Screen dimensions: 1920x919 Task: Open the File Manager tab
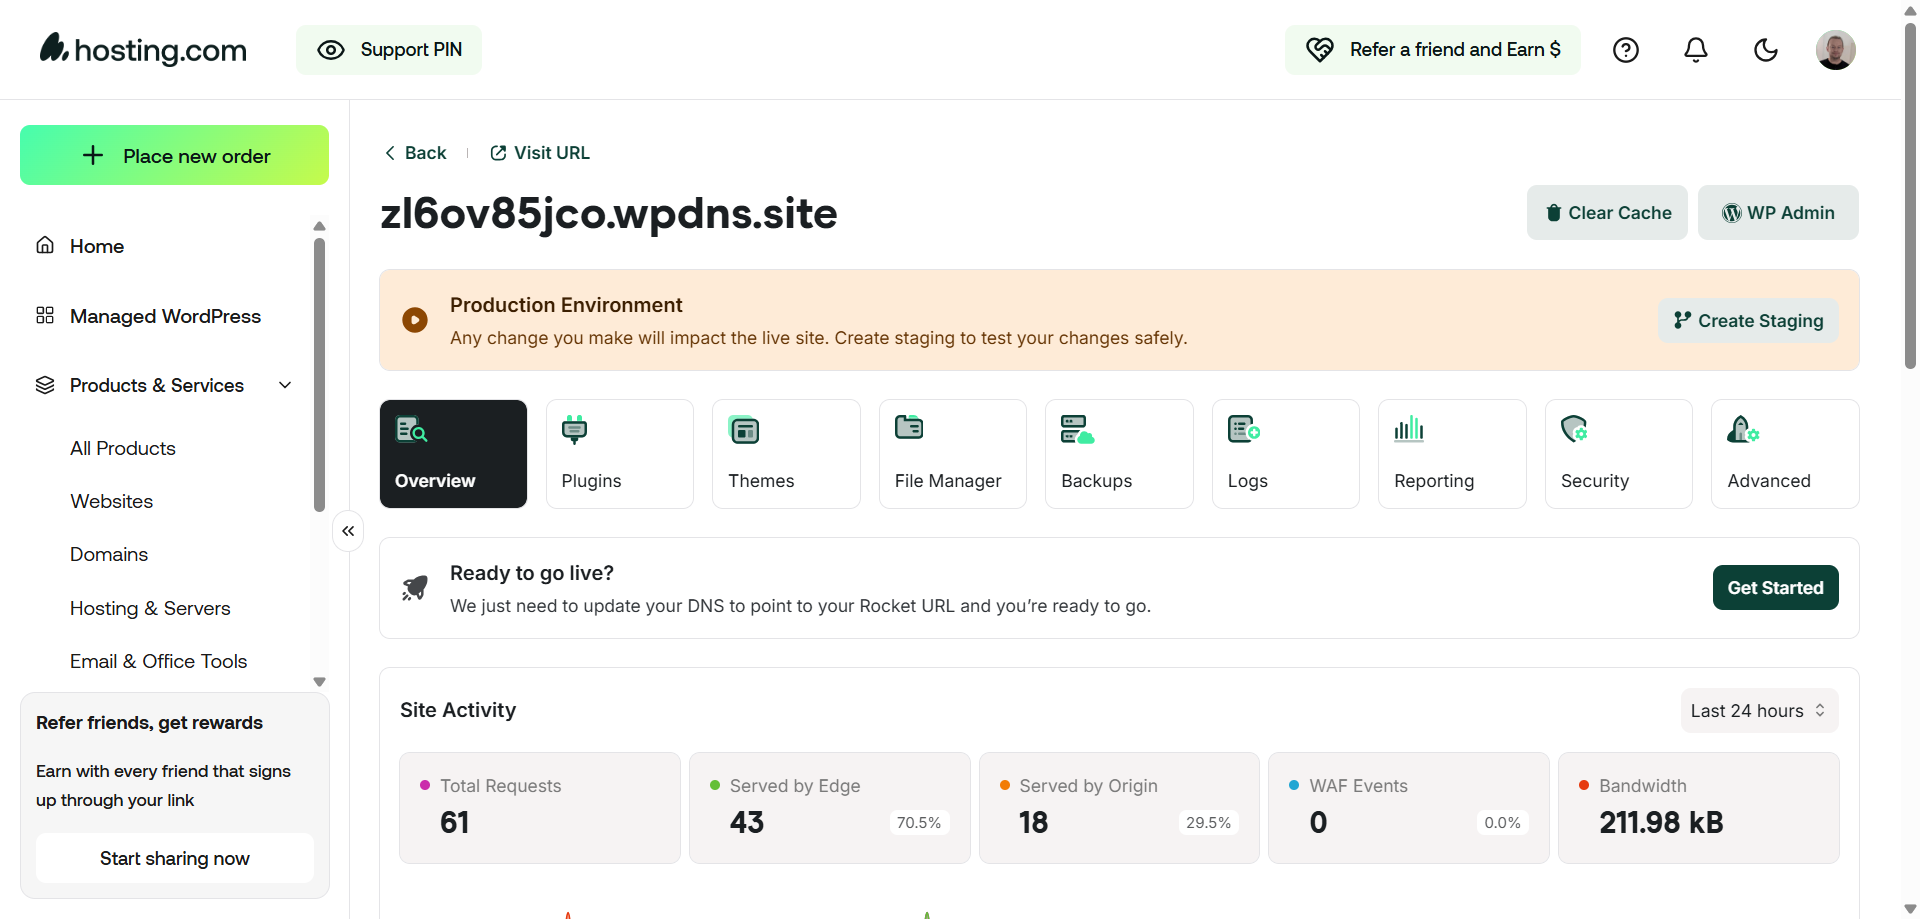pyautogui.click(x=953, y=454)
